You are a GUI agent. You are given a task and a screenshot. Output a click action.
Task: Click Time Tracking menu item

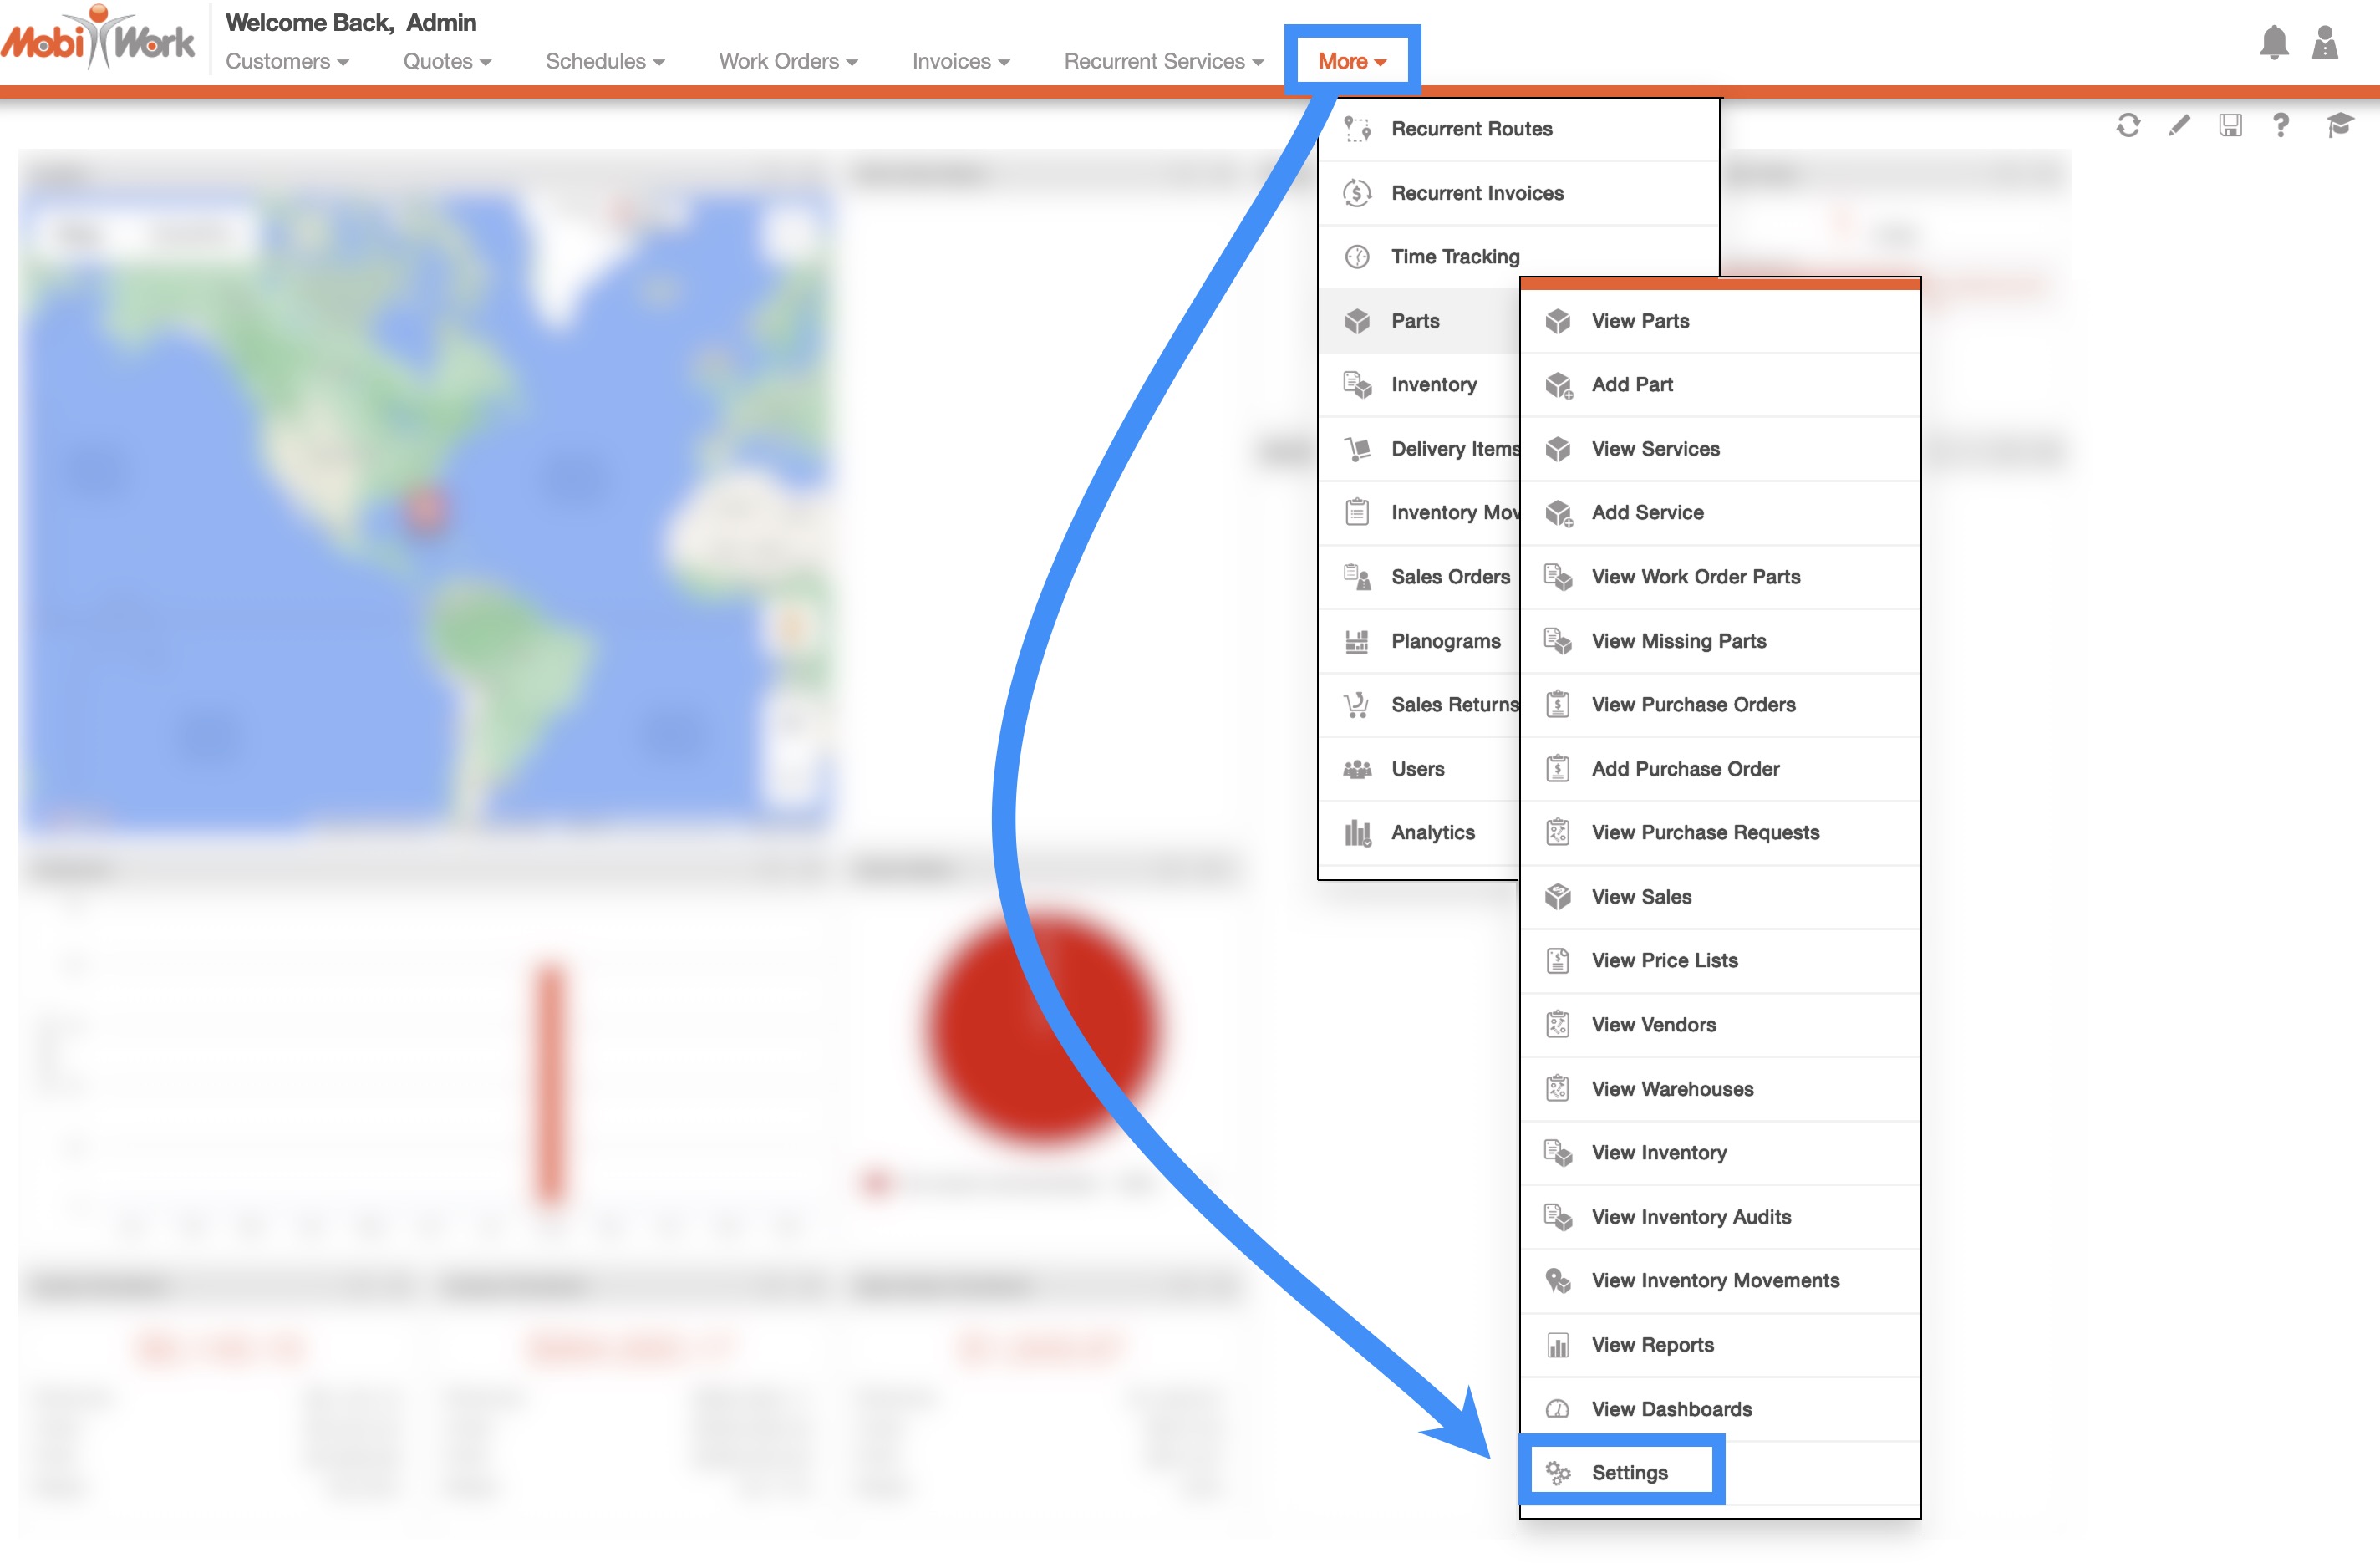click(1454, 257)
